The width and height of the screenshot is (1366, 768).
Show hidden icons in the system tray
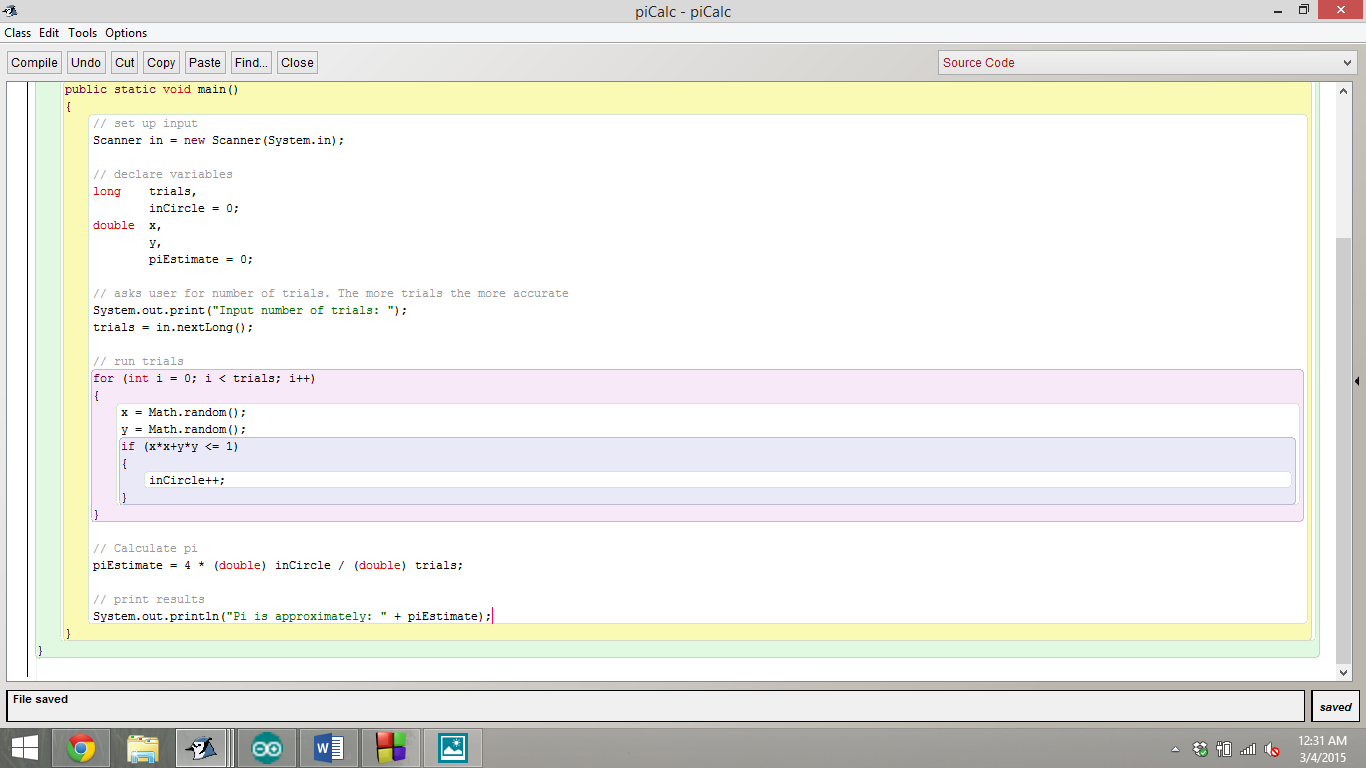point(1175,747)
